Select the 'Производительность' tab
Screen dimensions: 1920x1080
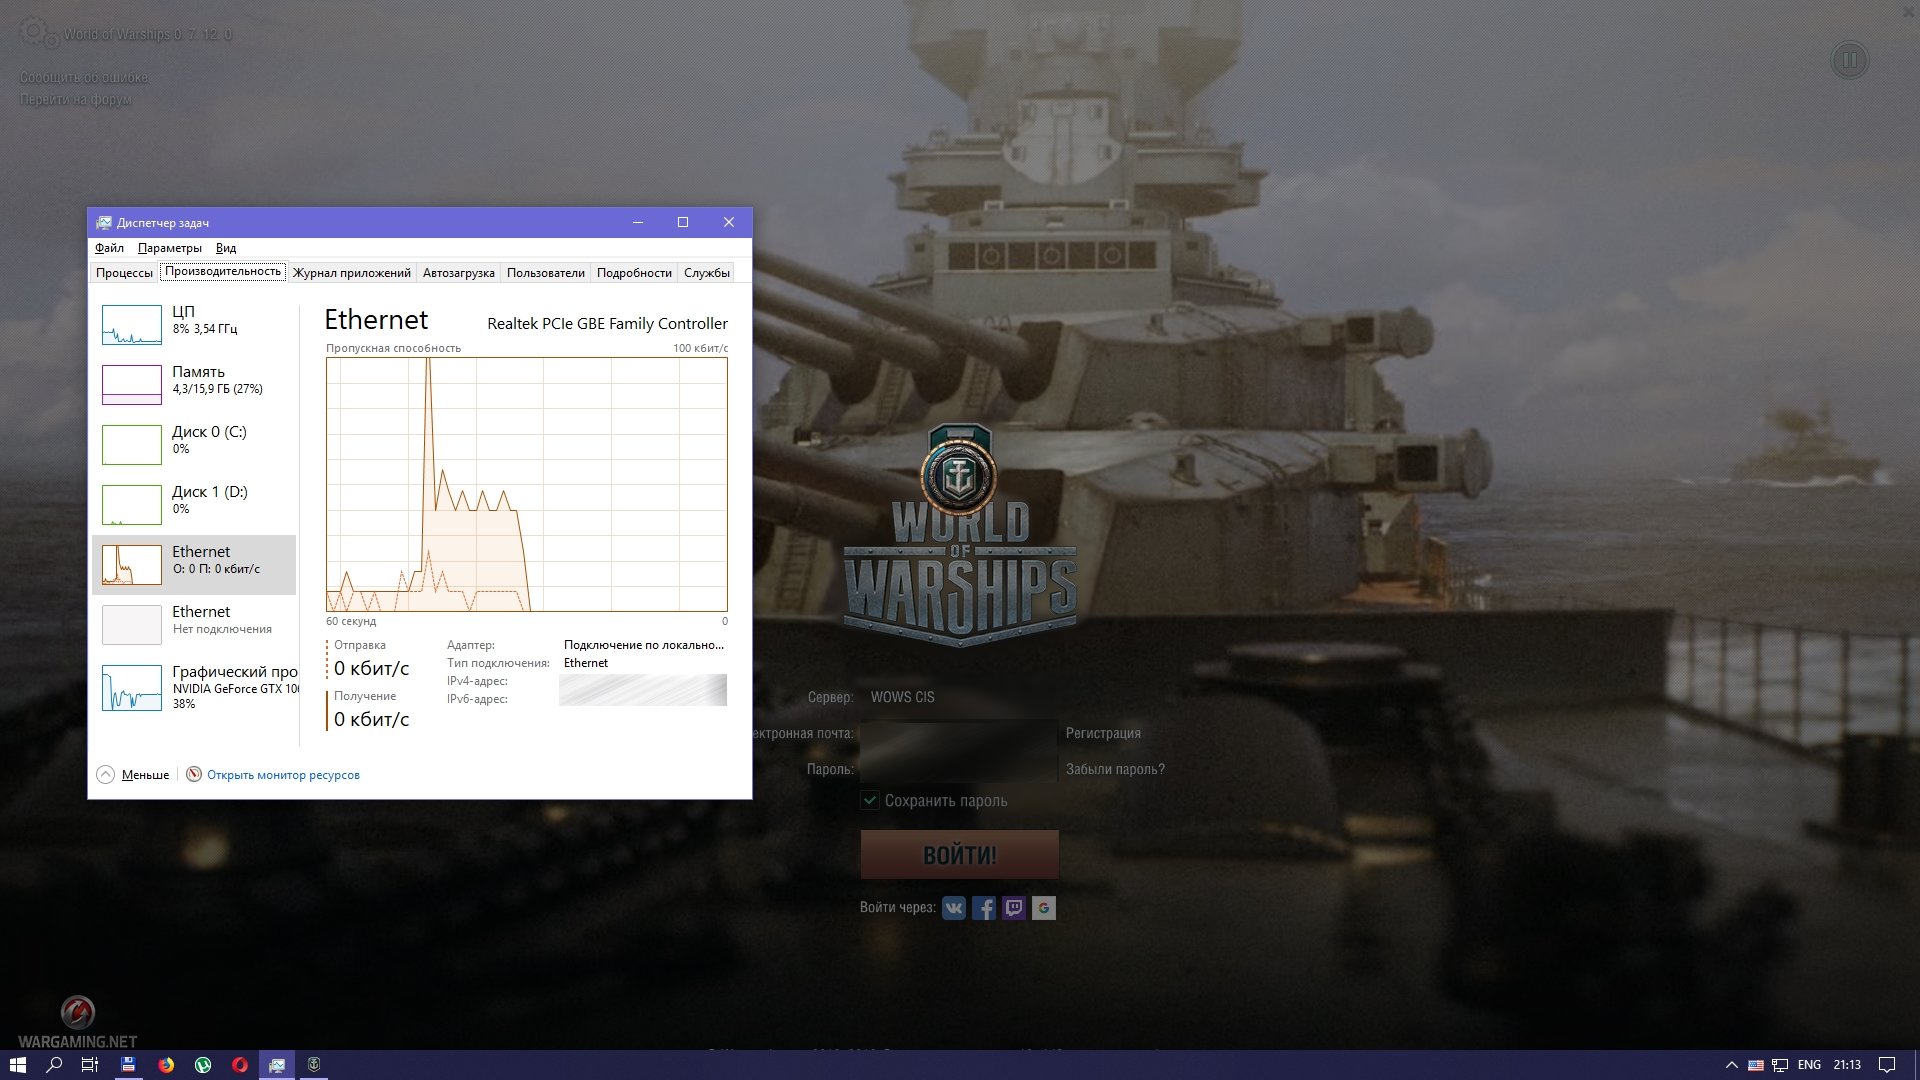[223, 271]
